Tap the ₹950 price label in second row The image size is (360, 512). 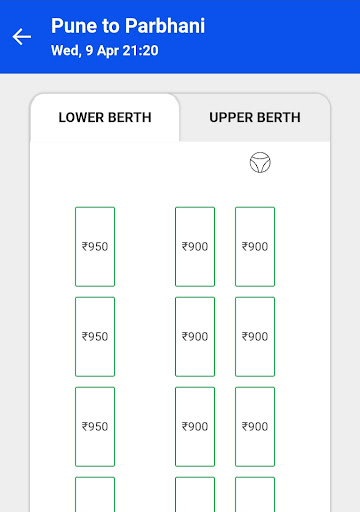(95, 337)
